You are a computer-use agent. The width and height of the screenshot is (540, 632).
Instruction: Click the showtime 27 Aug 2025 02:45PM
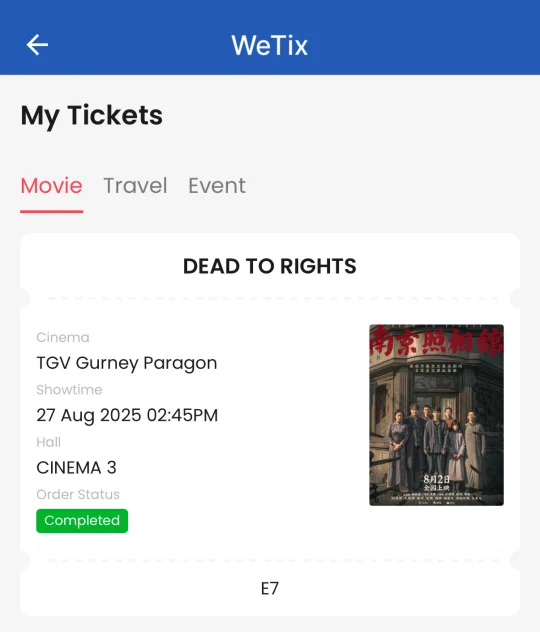[x=127, y=416]
